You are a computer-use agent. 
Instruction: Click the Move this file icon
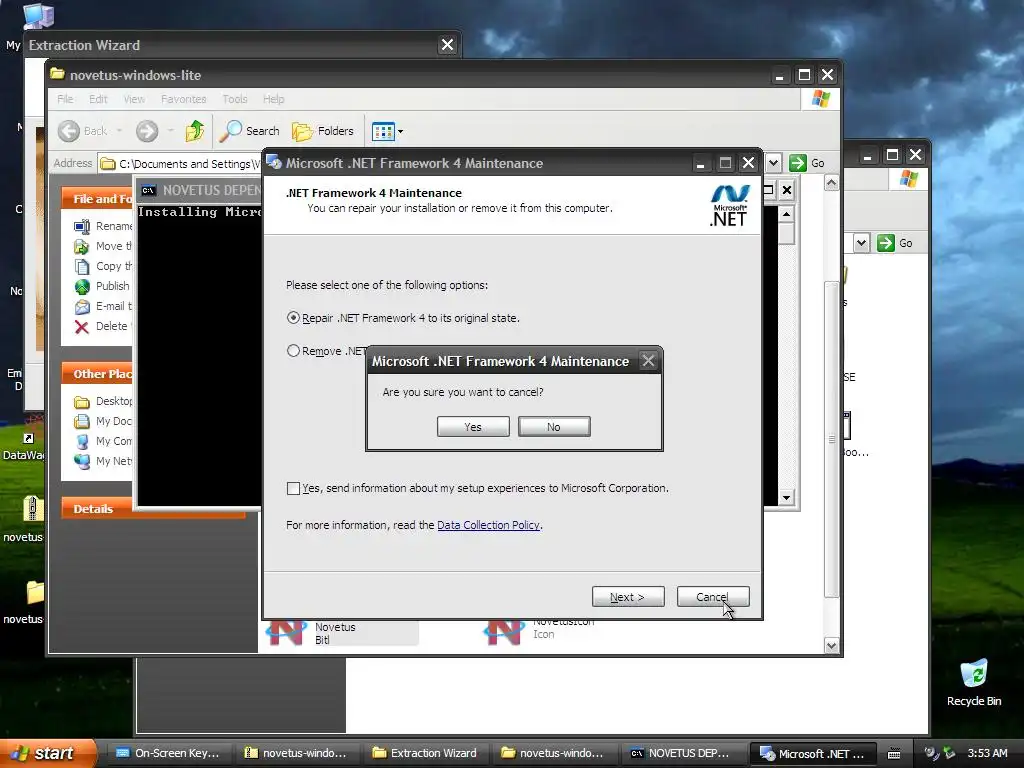(x=82, y=246)
